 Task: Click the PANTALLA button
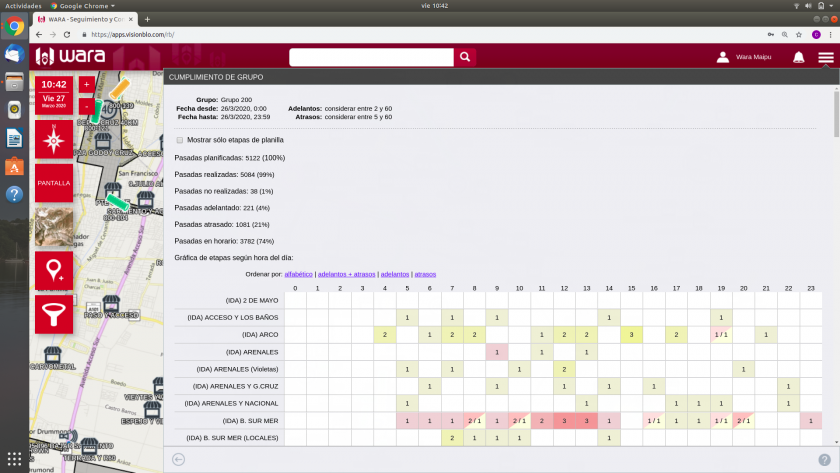point(53,183)
